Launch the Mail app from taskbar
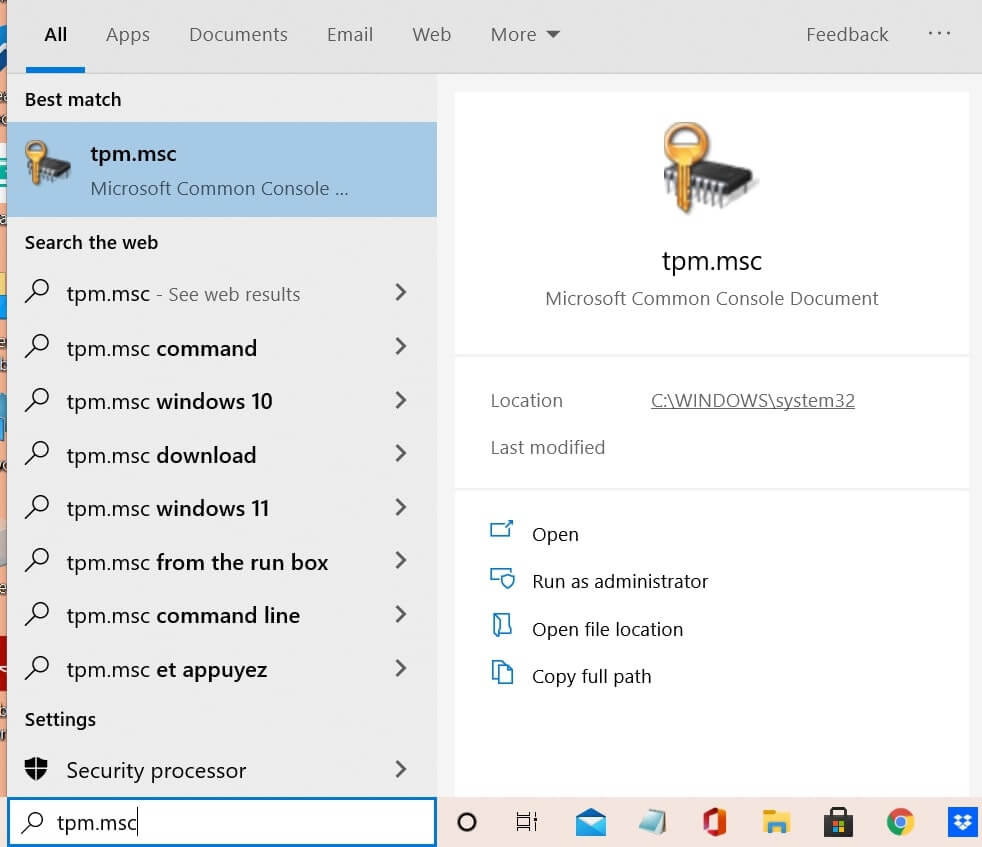The height and width of the screenshot is (847, 982). (591, 822)
